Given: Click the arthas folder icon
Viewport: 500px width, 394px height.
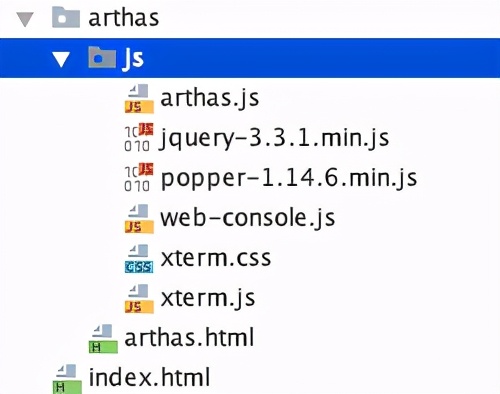Looking at the screenshot, I should [x=66, y=18].
